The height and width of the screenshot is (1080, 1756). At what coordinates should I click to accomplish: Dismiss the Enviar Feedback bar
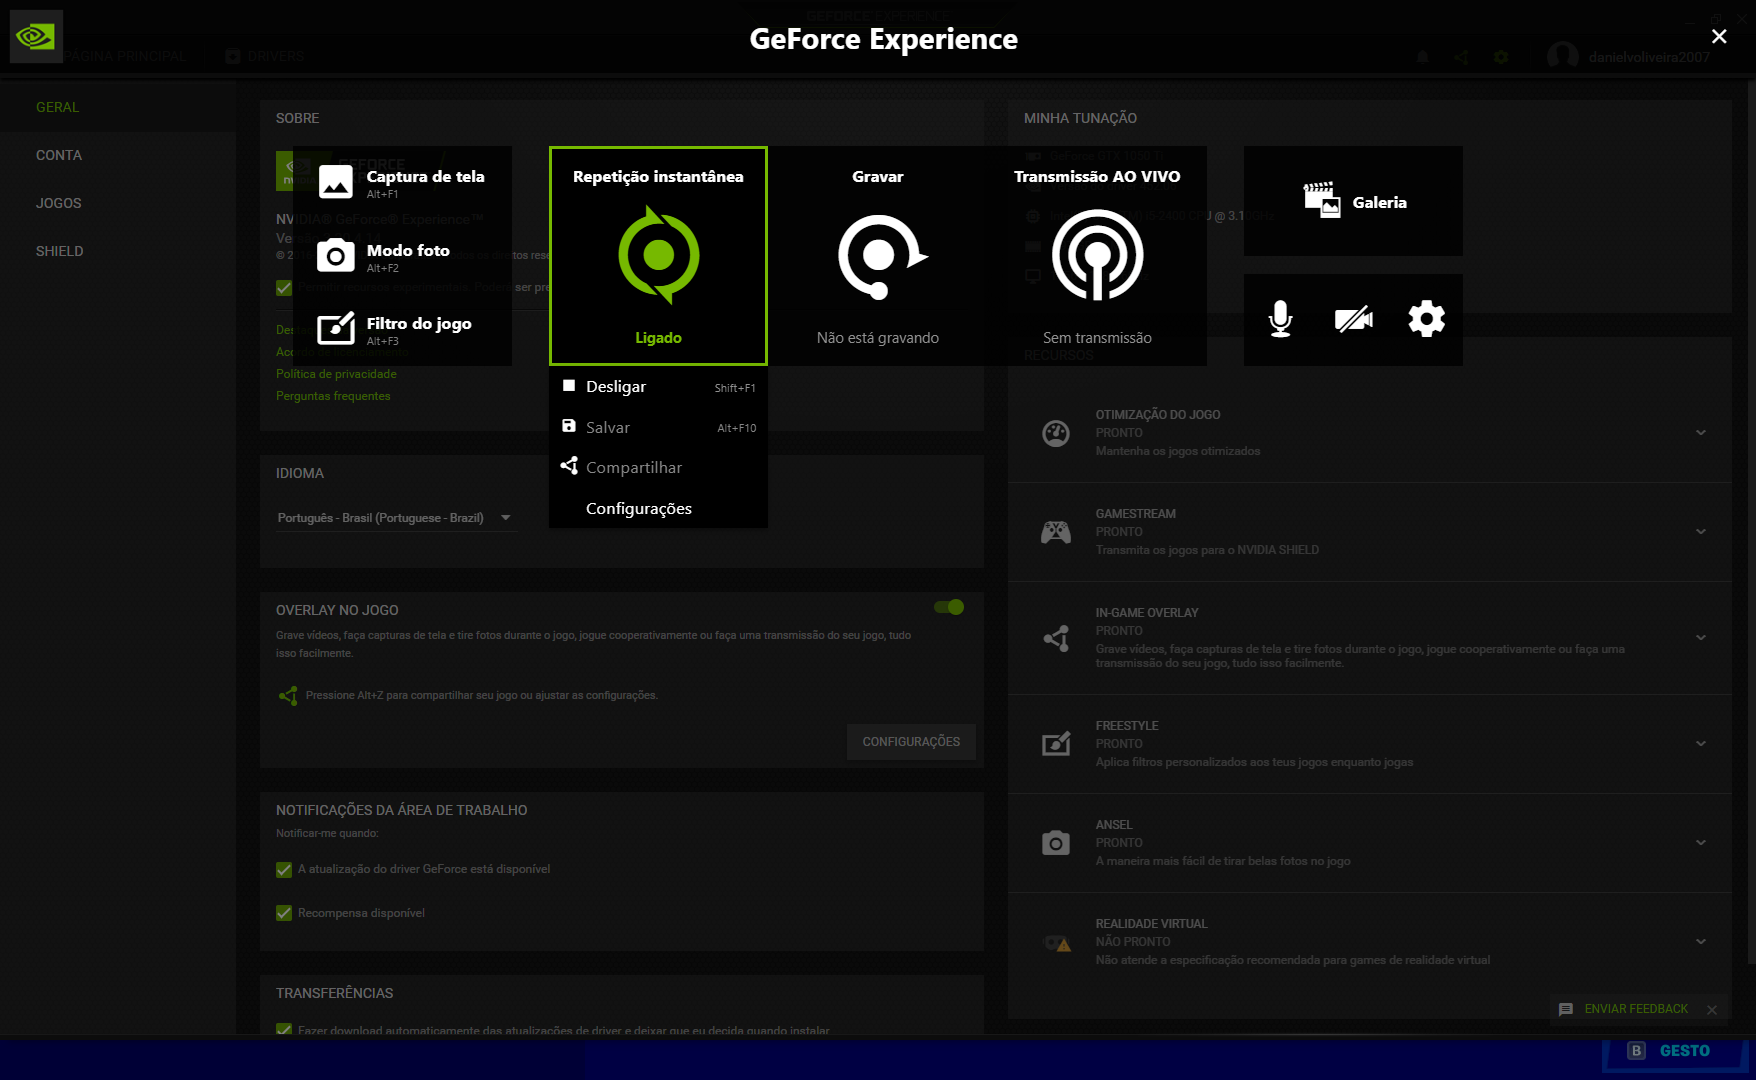coord(1712,1010)
